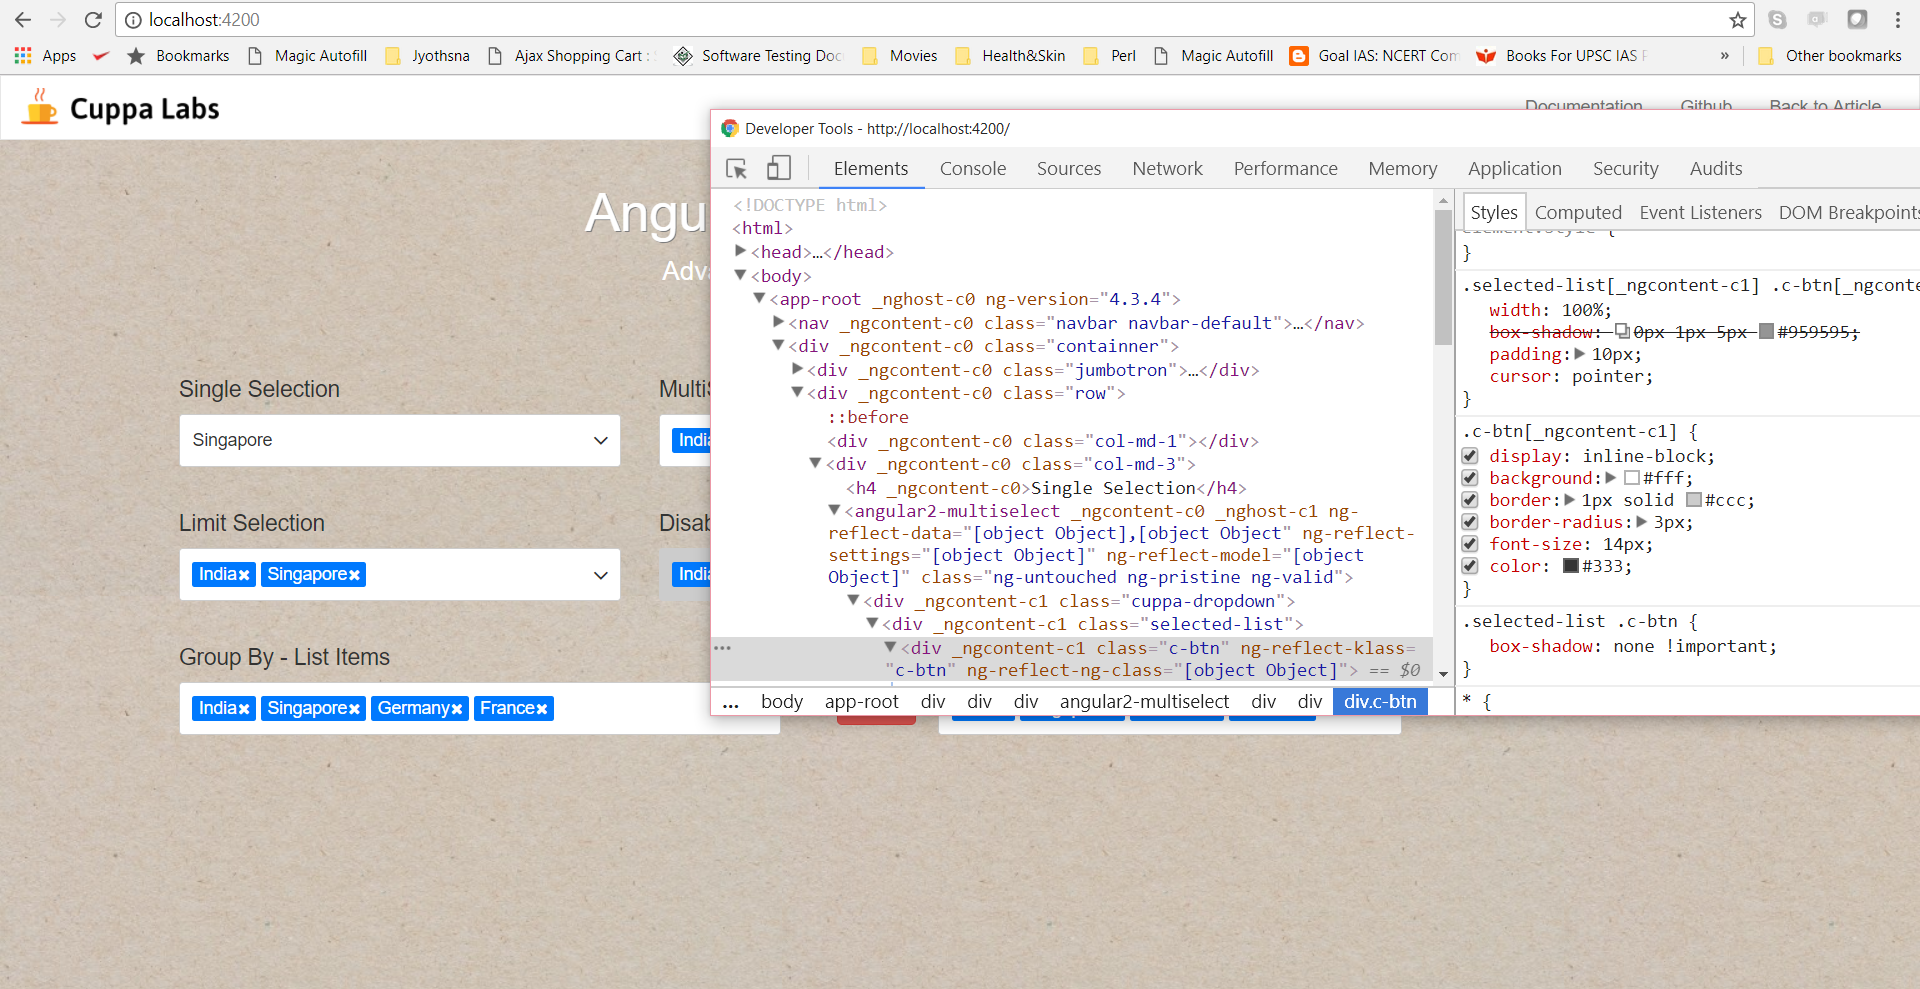Toggle the device toolbar in DevTools
Image resolution: width=1920 pixels, height=989 pixels.
point(779,168)
